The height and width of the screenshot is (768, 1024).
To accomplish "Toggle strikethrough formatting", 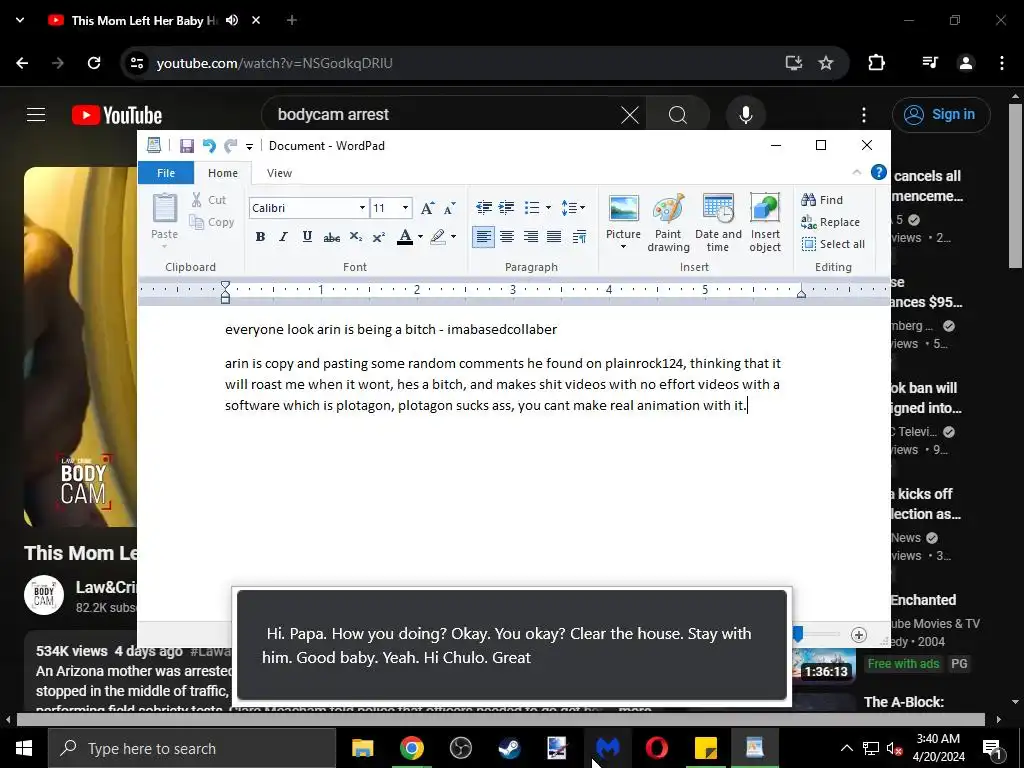I will click(331, 236).
